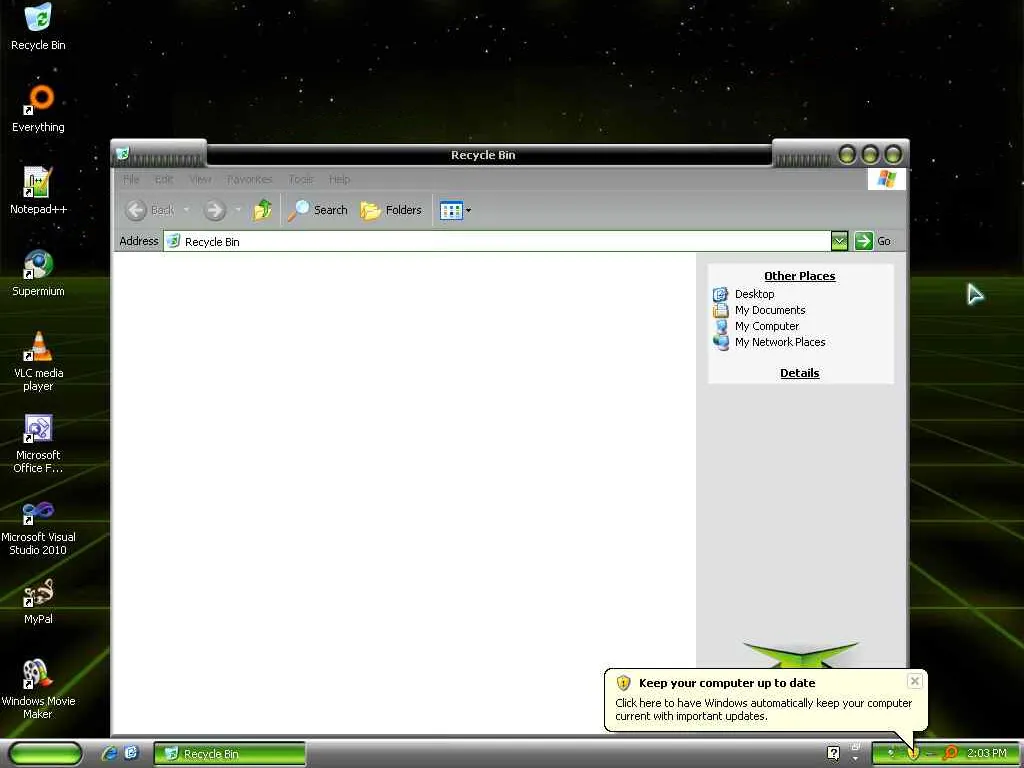The height and width of the screenshot is (768, 1024).
Task: Open the Favorites menu
Action: tap(249, 179)
